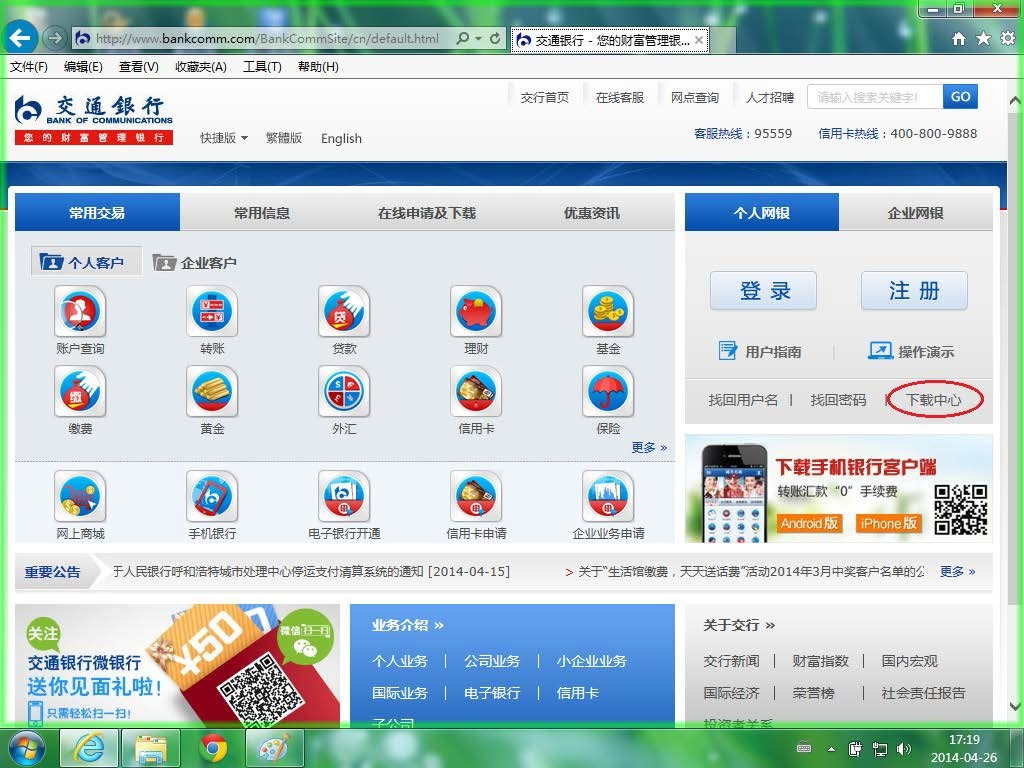Click the volume speaker tray icon

(904, 749)
